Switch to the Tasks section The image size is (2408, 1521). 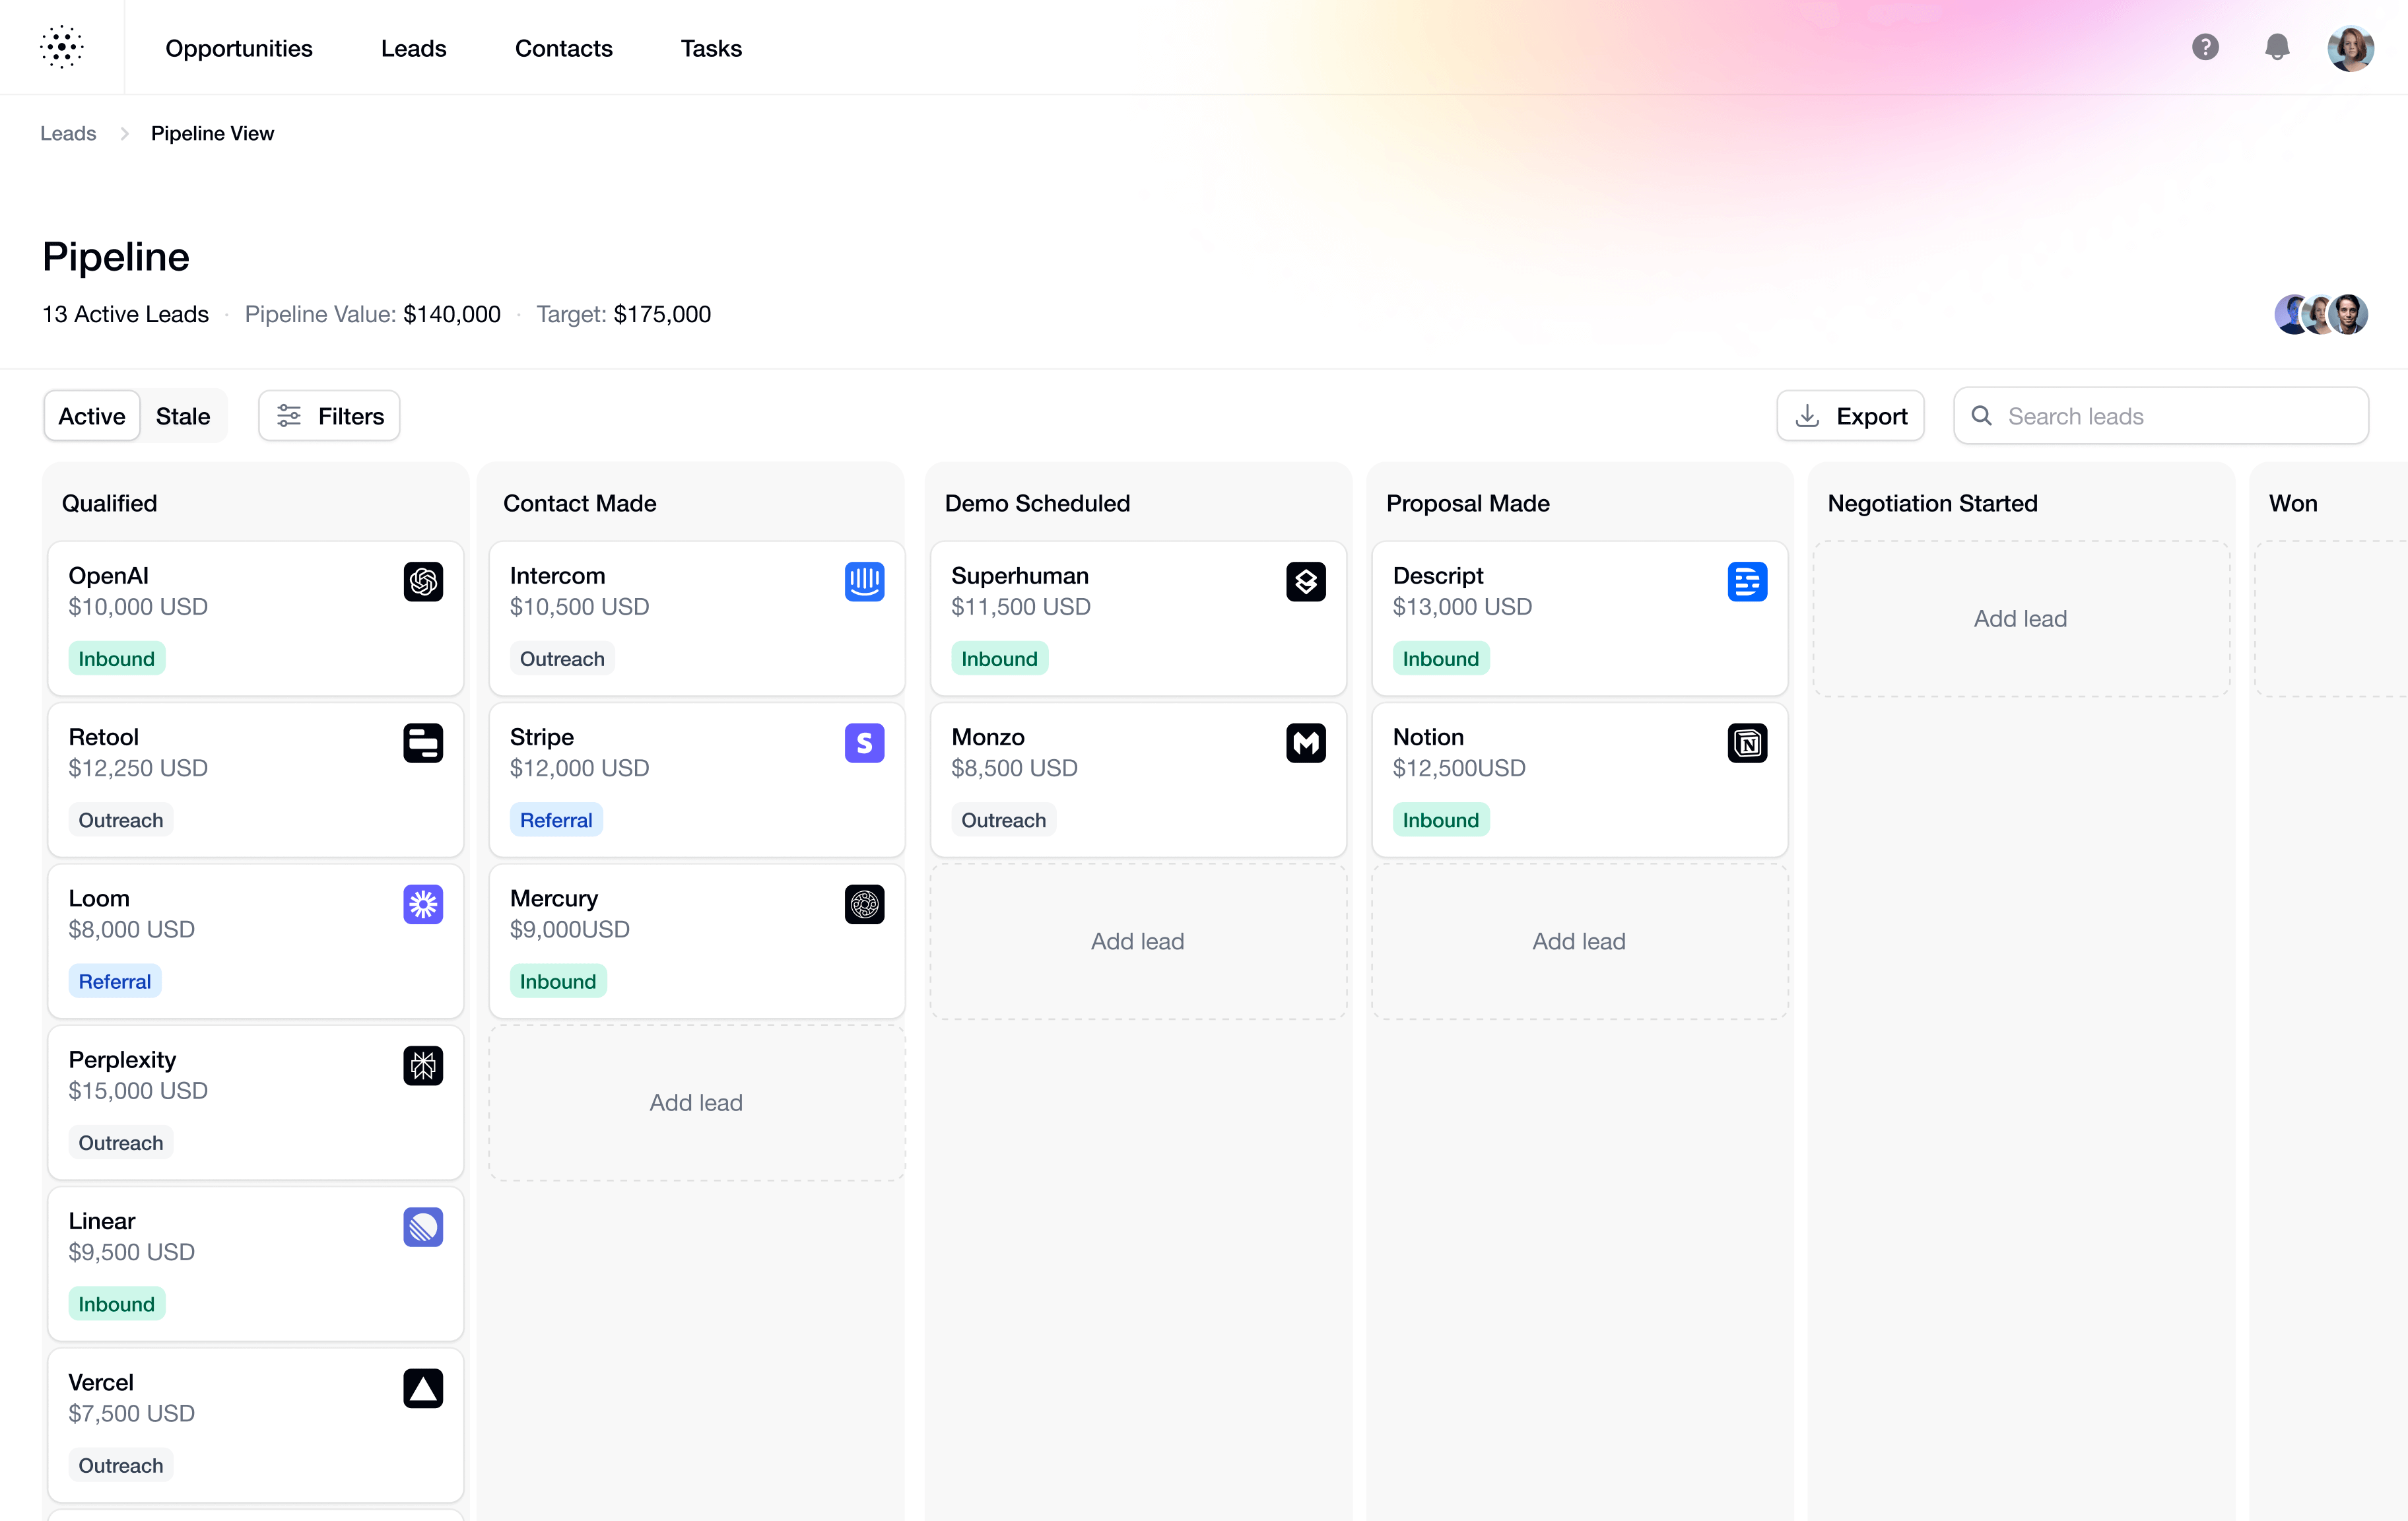pyautogui.click(x=711, y=48)
